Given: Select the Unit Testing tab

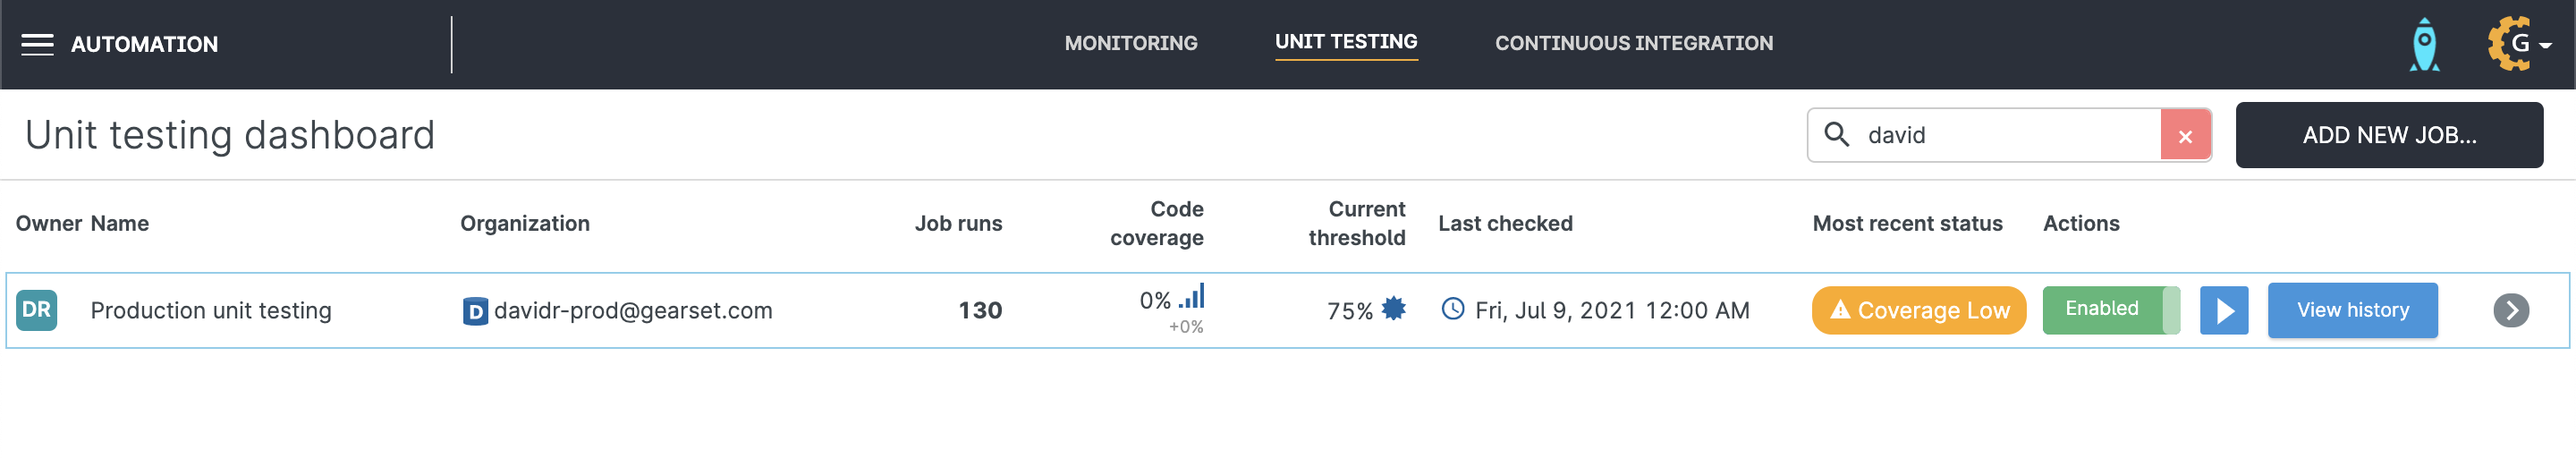Looking at the screenshot, I should coord(1345,42).
